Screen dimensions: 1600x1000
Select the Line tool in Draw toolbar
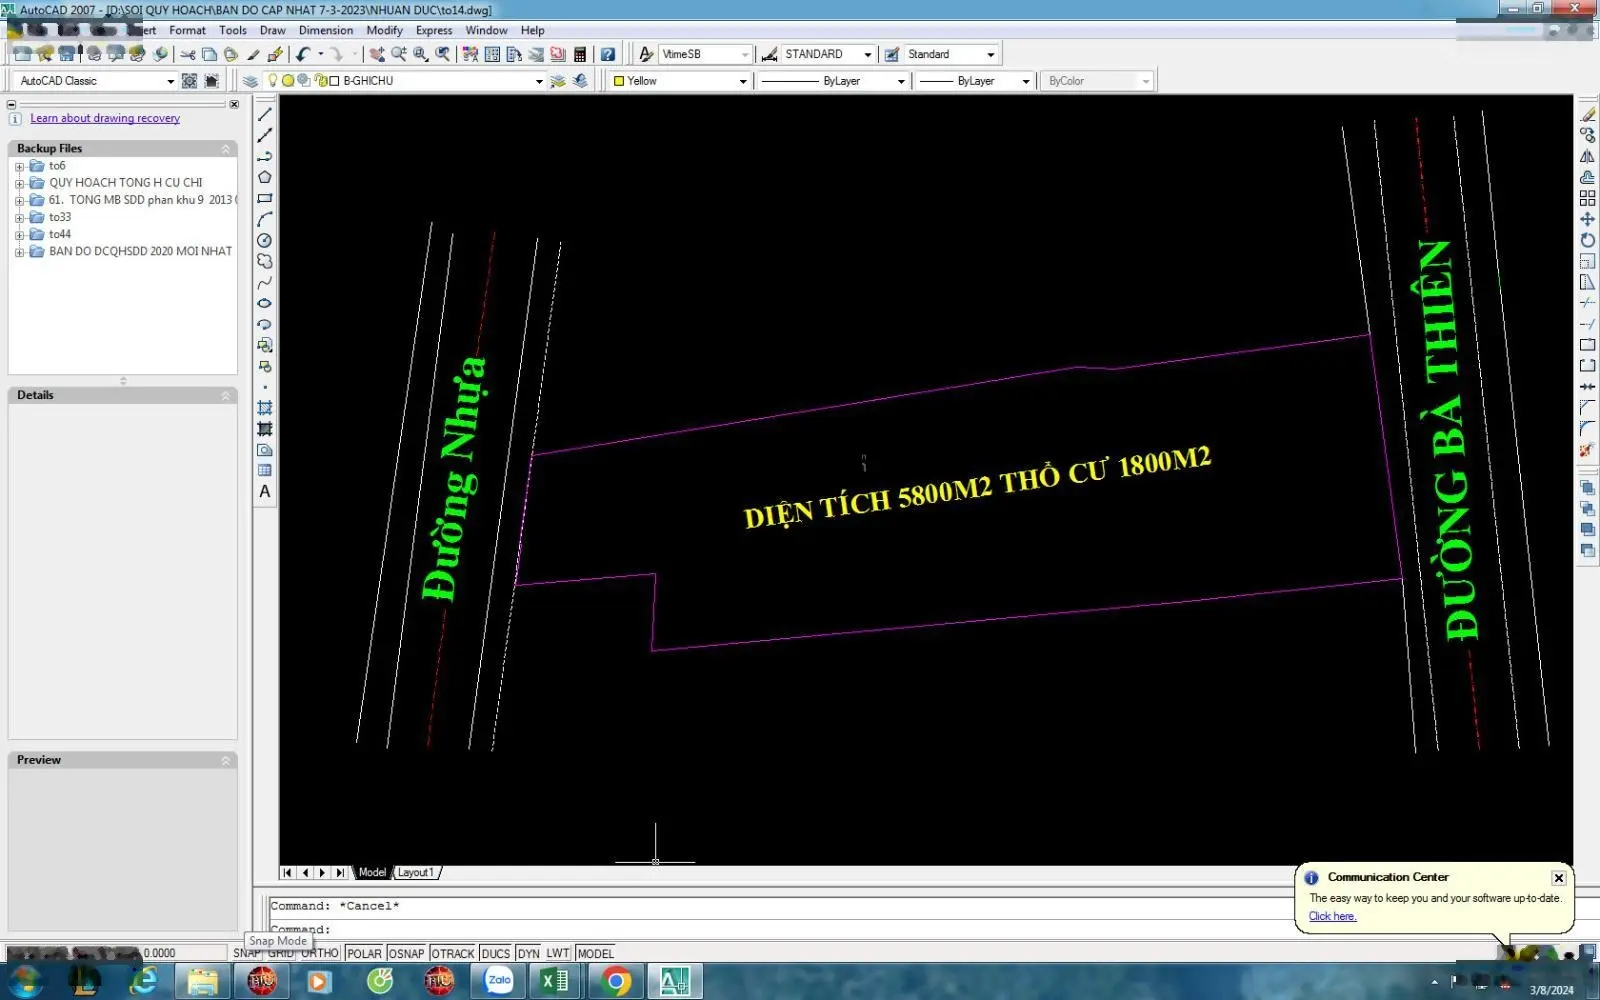click(x=265, y=114)
